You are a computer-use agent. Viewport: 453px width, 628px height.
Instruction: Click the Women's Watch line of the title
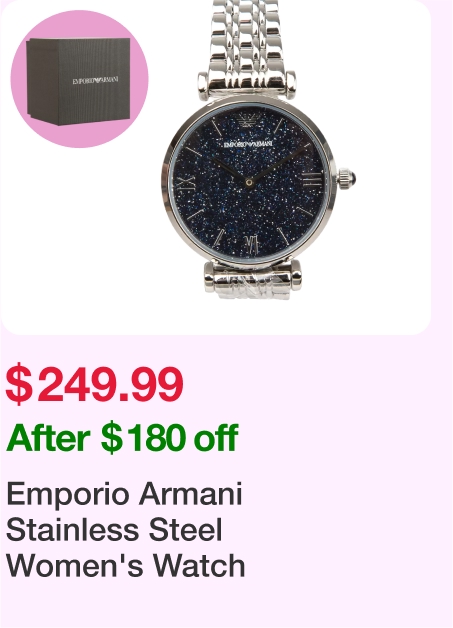coord(125,566)
